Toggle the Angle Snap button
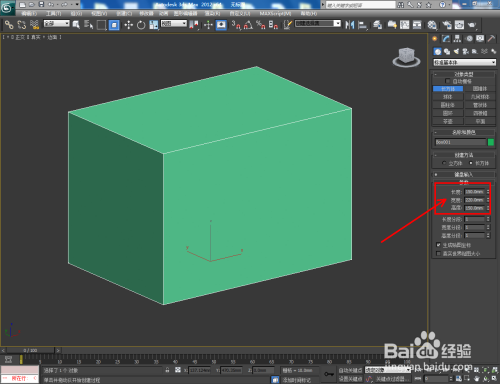The image size is (500, 384). (248, 25)
